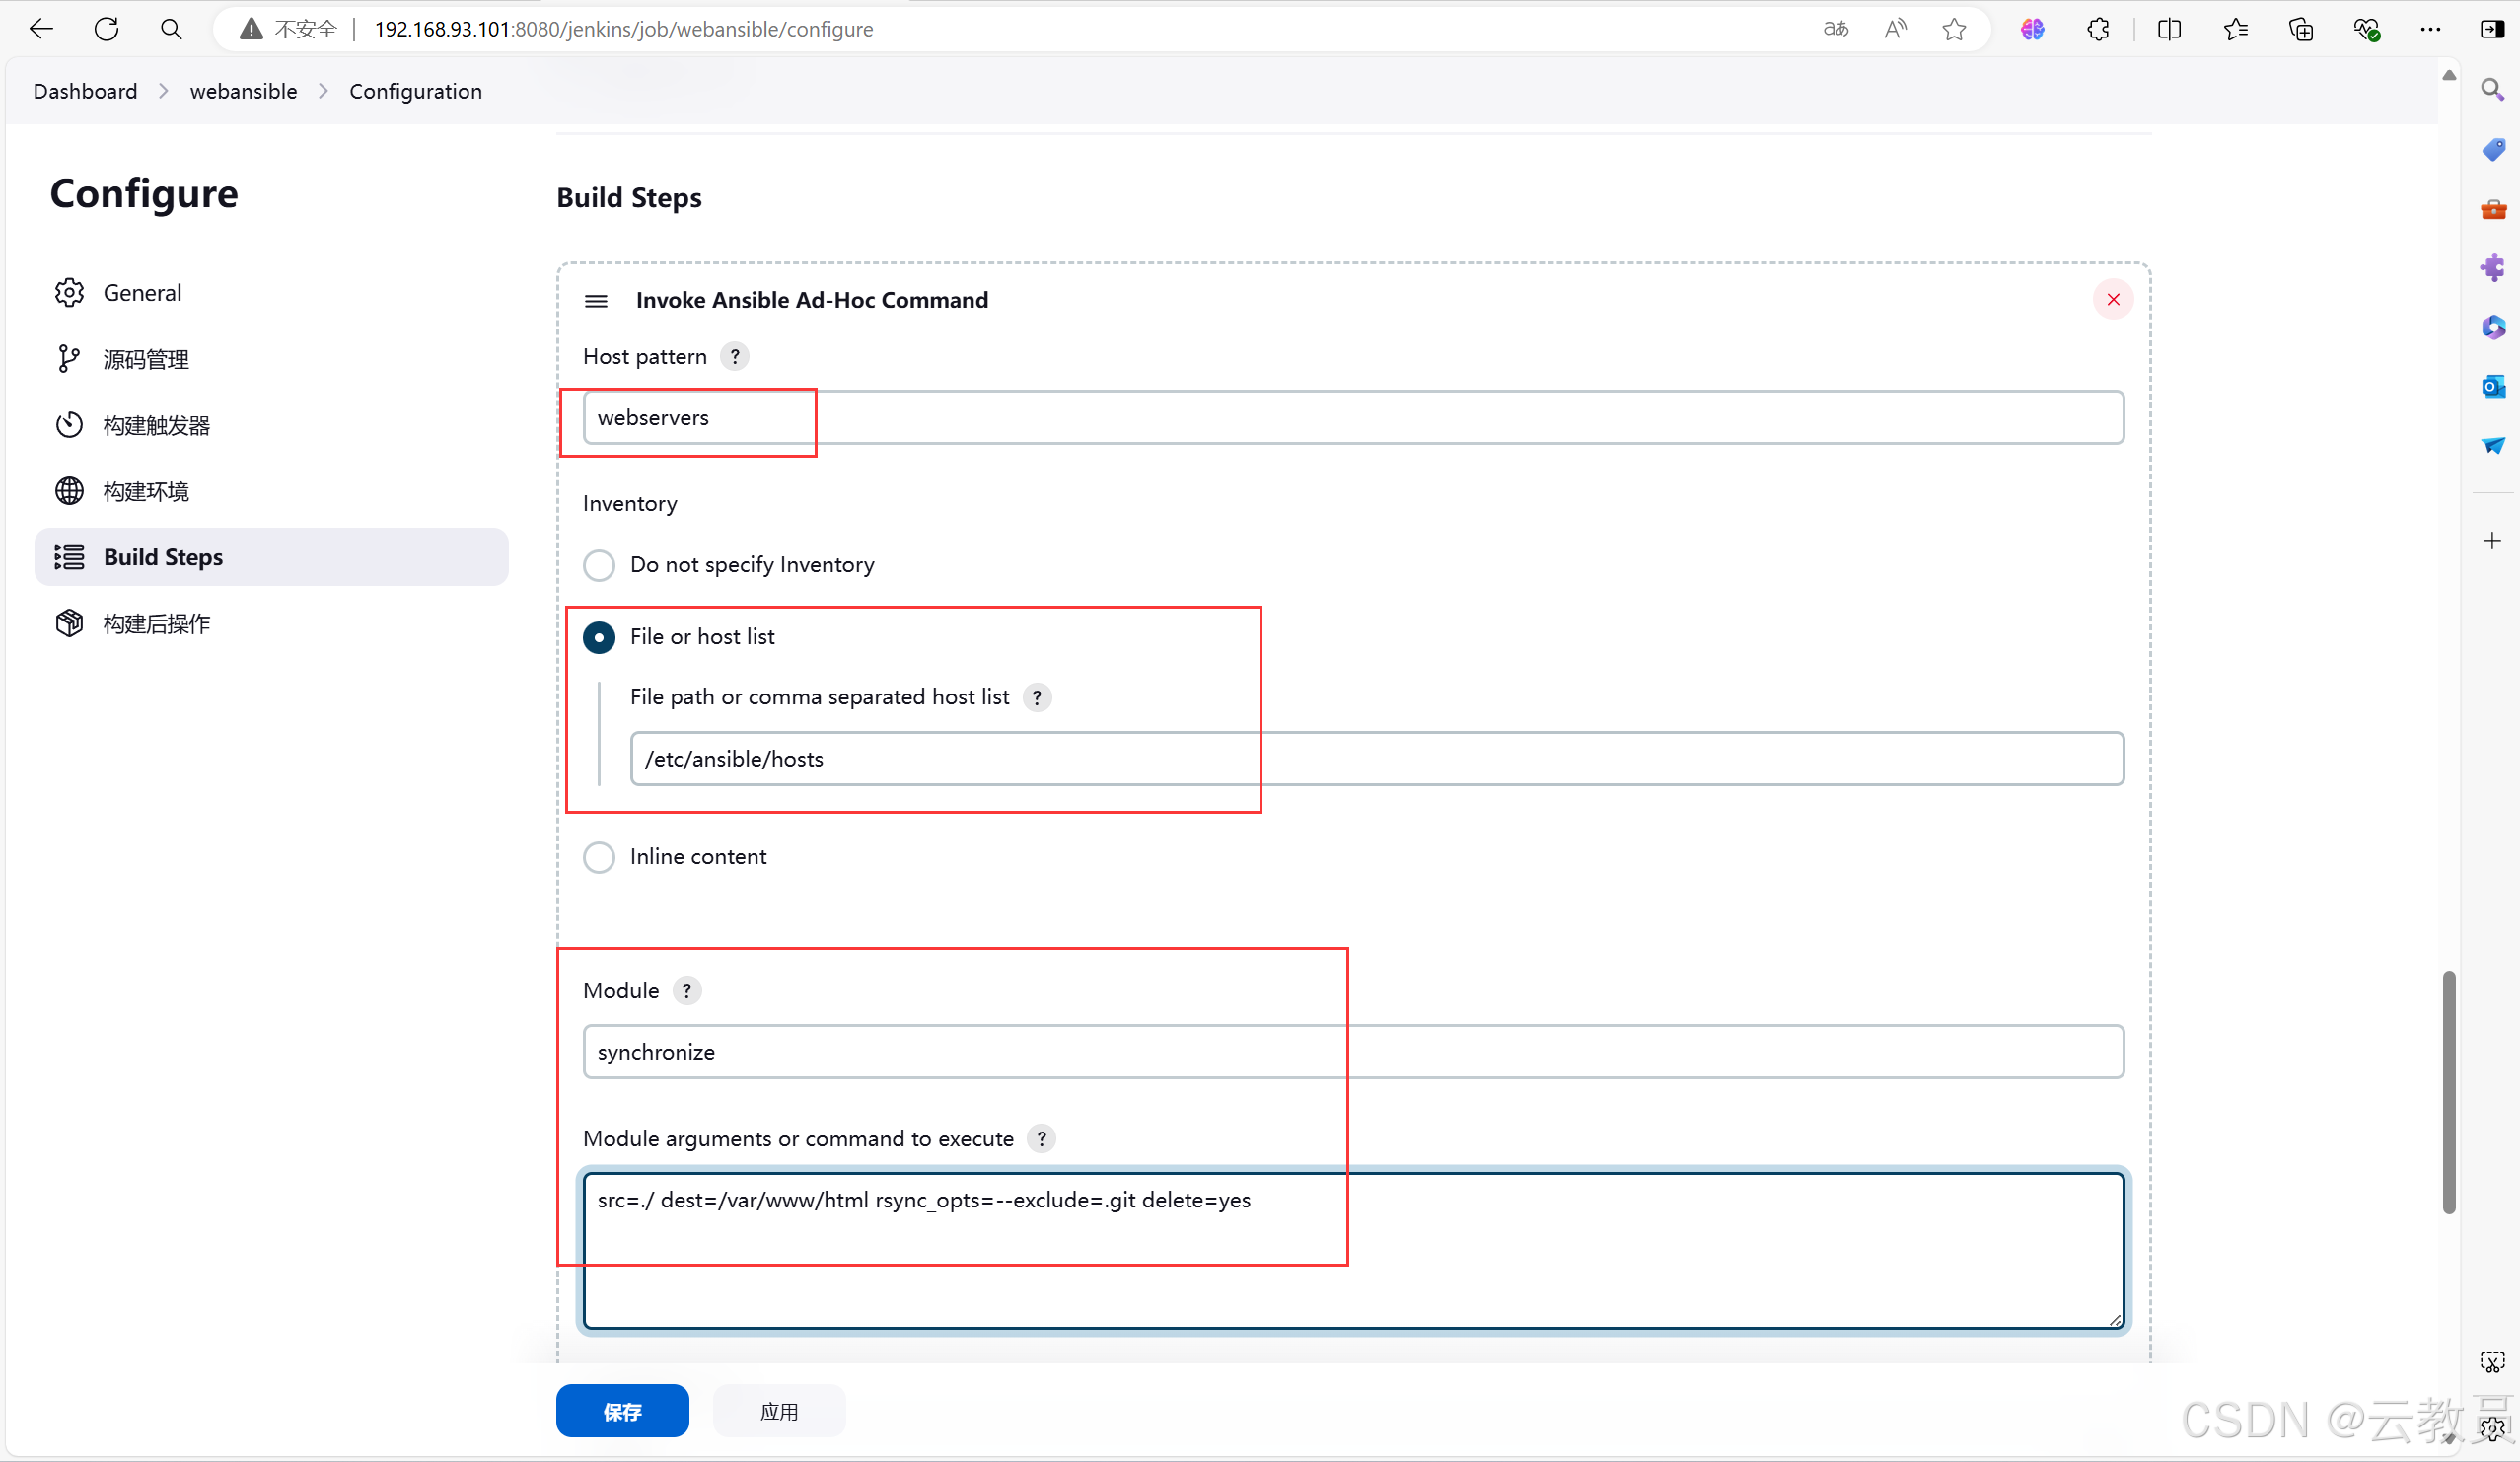This screenshot has height=1462, width=2520.
Task: Open the sidebar tools briefcase icon
Action: (x=2493, y=209)
